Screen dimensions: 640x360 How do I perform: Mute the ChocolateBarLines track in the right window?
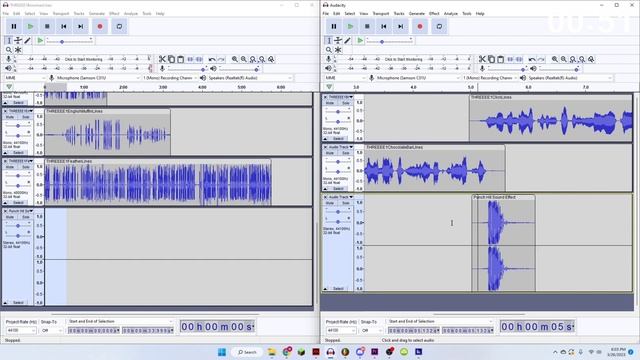tap(330, 153)
